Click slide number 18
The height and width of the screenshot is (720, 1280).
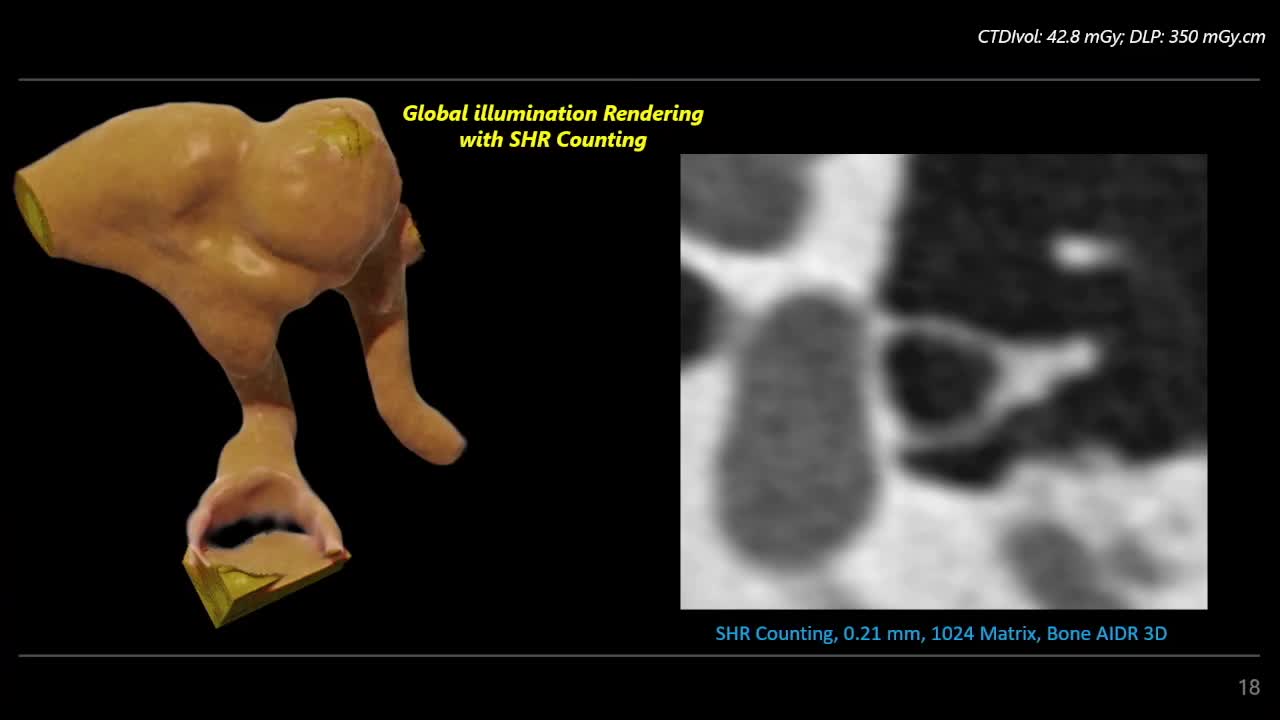point(1248,687)
